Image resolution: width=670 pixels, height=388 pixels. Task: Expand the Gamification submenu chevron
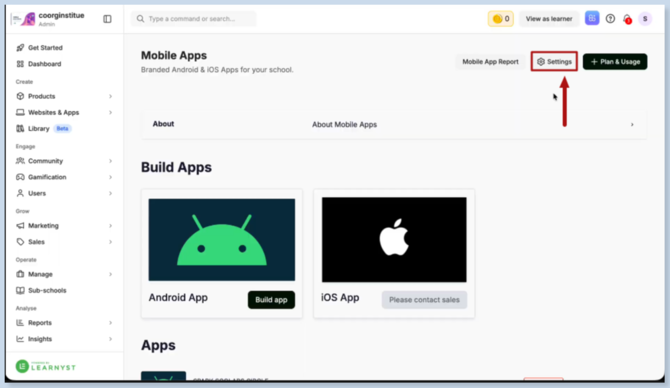tap(110, 177)
